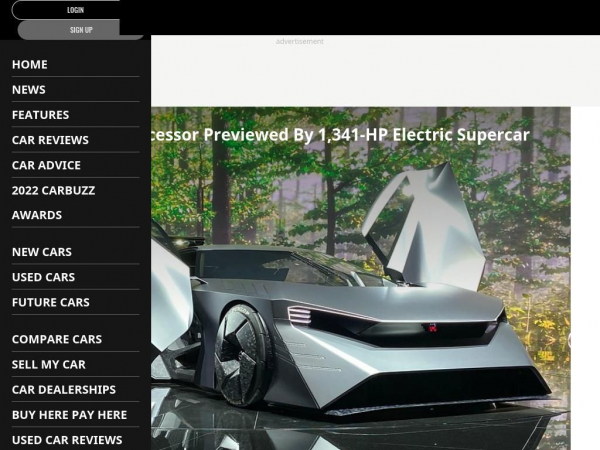The height and width of the screenshot is (450, 600).
Task: Select BUY HERE PAY HERE option
Action: (69, 414)
